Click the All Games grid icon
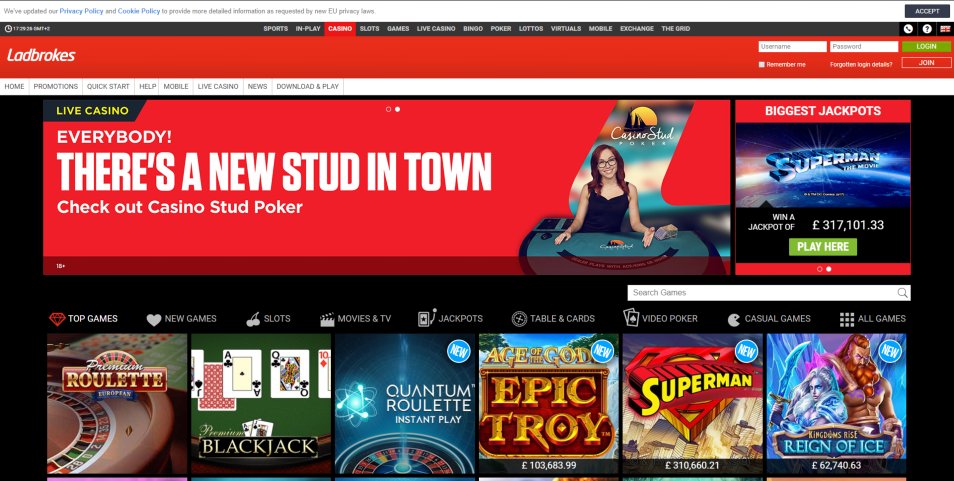 [846, 319]
